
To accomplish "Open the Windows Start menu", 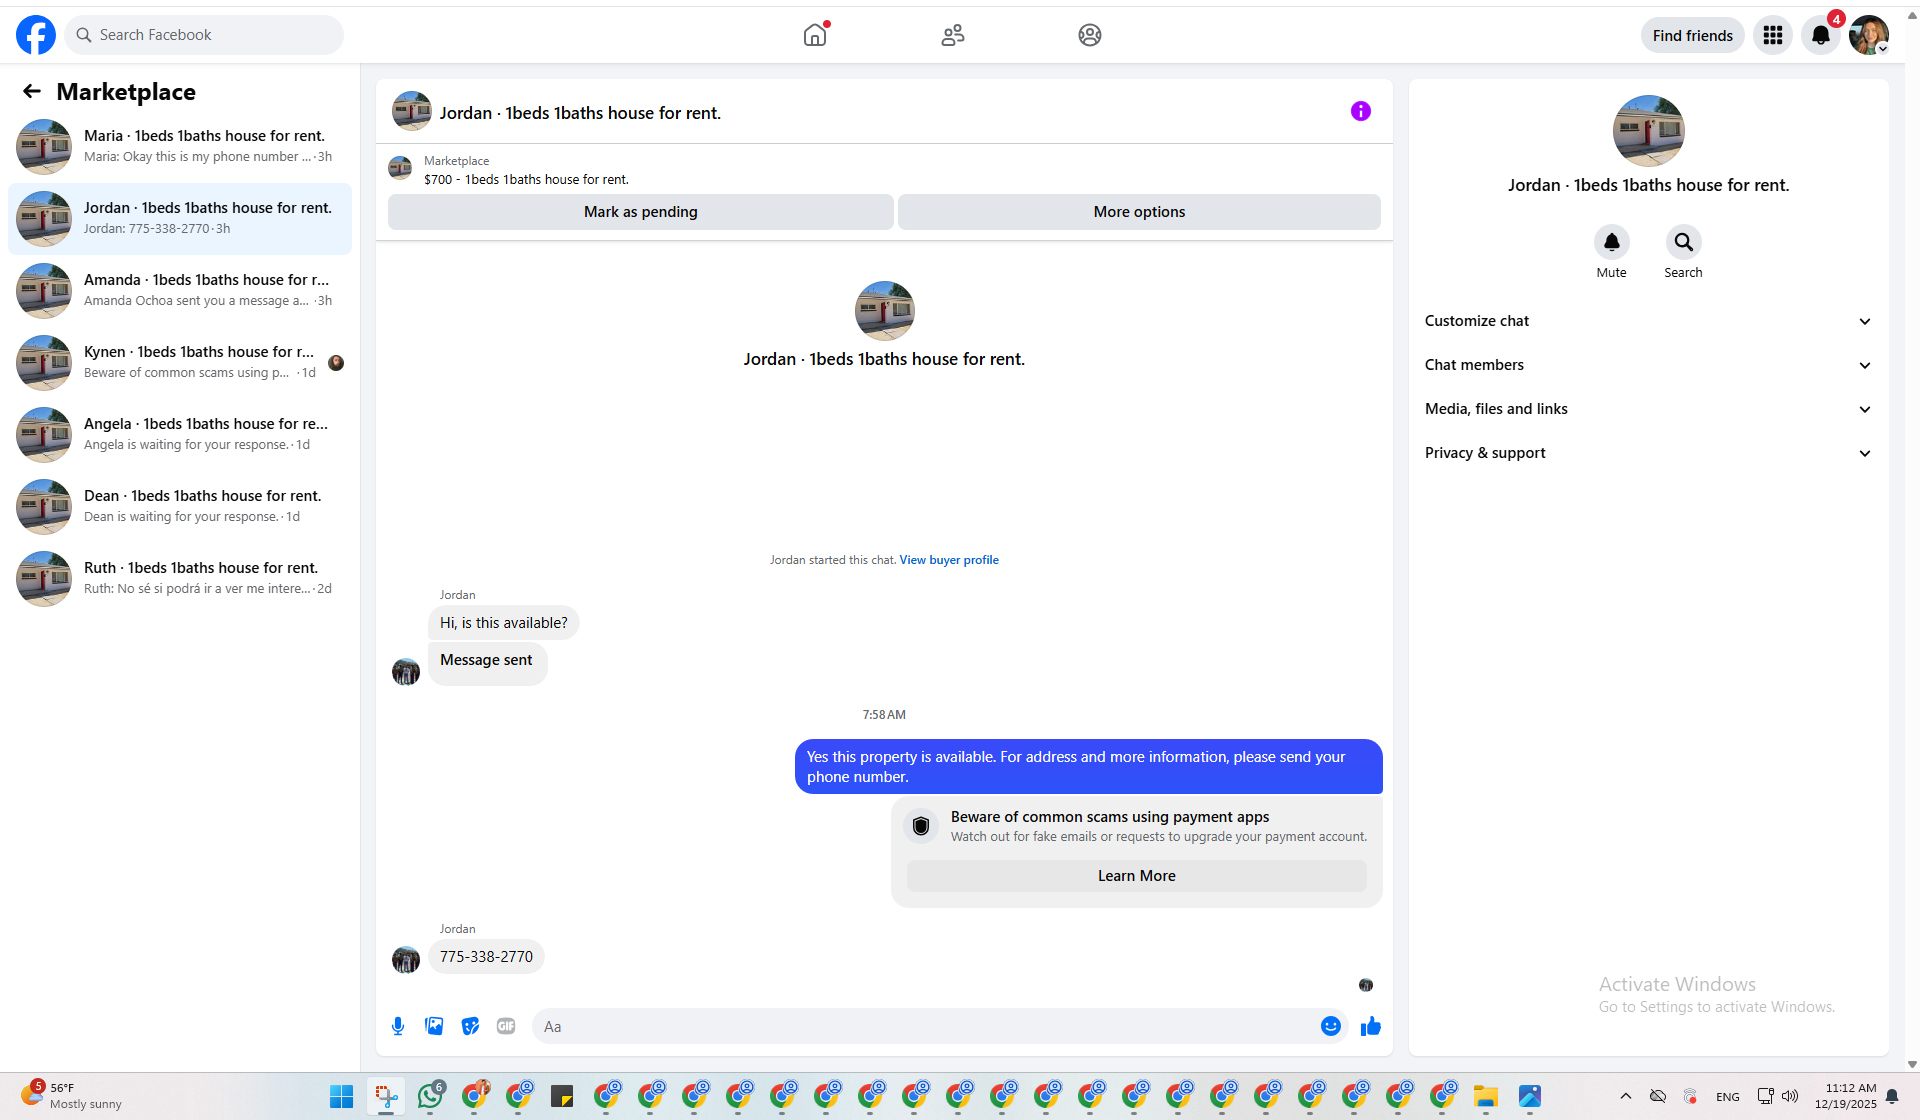I will pyautogui.click(x=342, y=1096).
